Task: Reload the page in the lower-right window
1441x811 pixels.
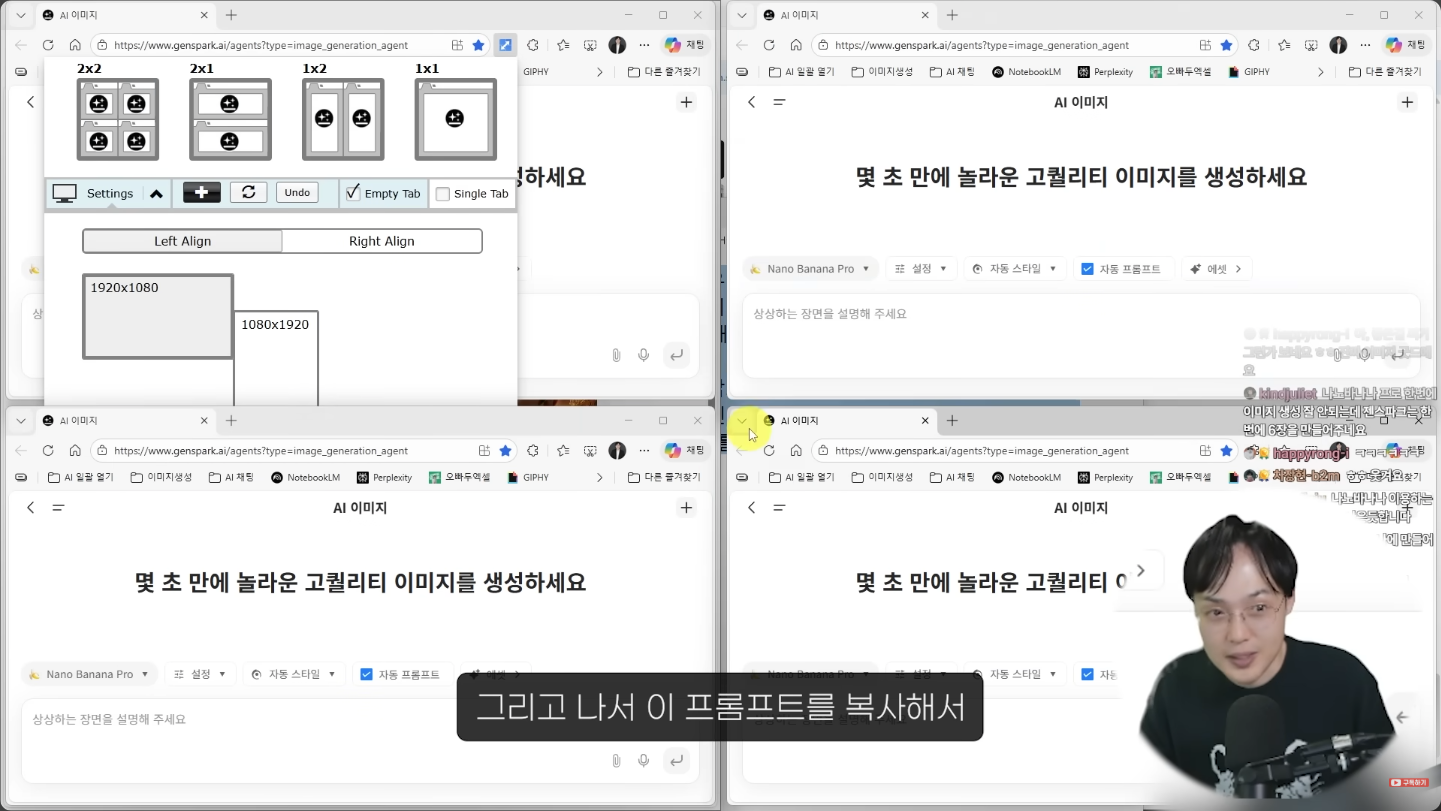Action: tap(769, 451)
